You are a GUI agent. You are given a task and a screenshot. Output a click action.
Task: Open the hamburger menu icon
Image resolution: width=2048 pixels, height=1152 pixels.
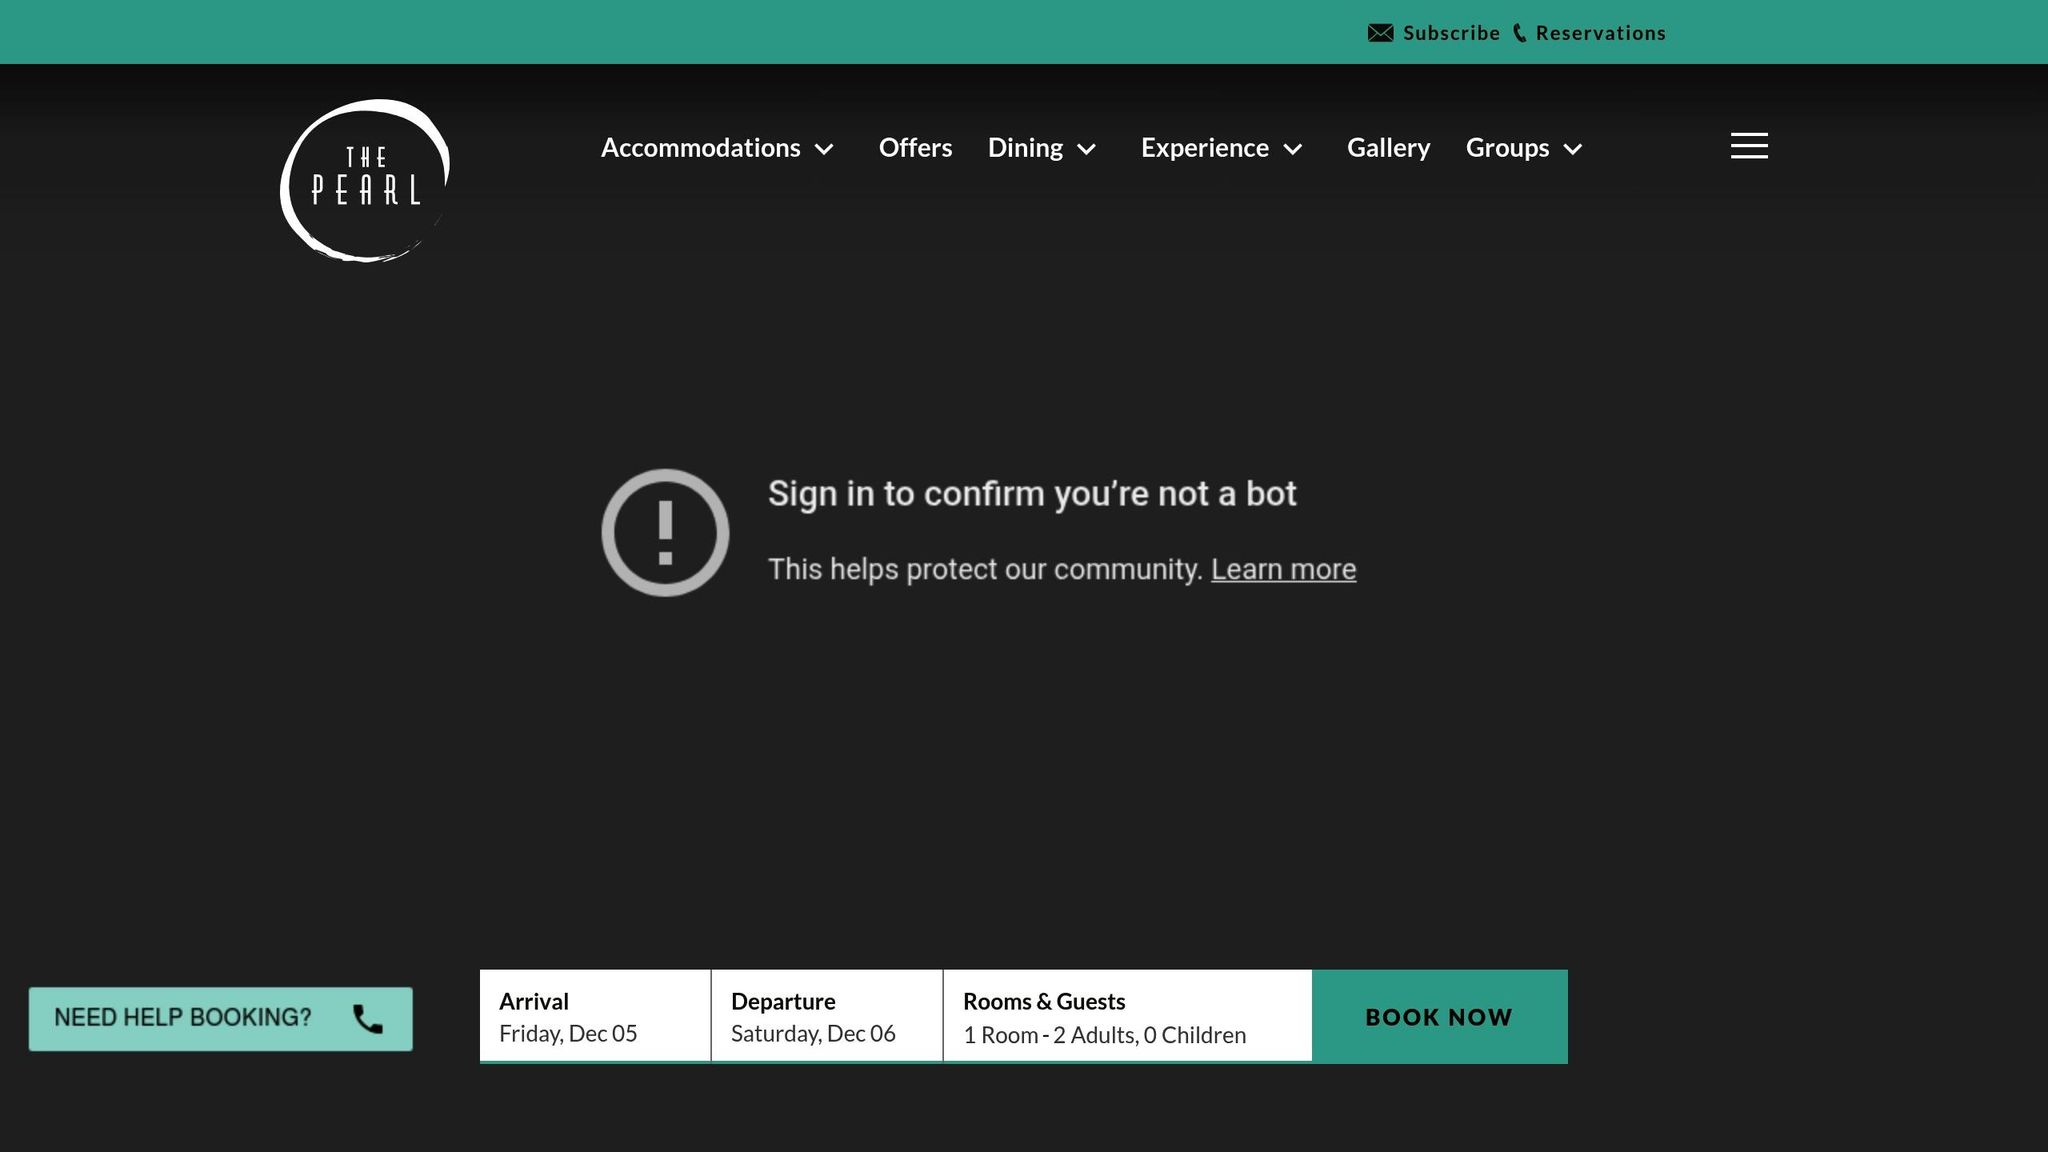click(1749, 146)
